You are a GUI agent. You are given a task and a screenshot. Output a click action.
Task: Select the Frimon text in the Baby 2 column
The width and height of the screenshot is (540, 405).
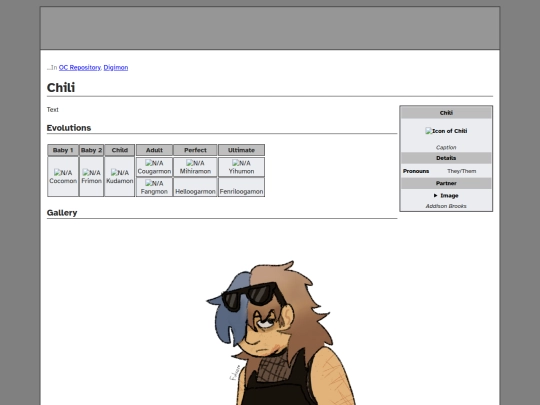pyautogui.click(x=92, y=181)
